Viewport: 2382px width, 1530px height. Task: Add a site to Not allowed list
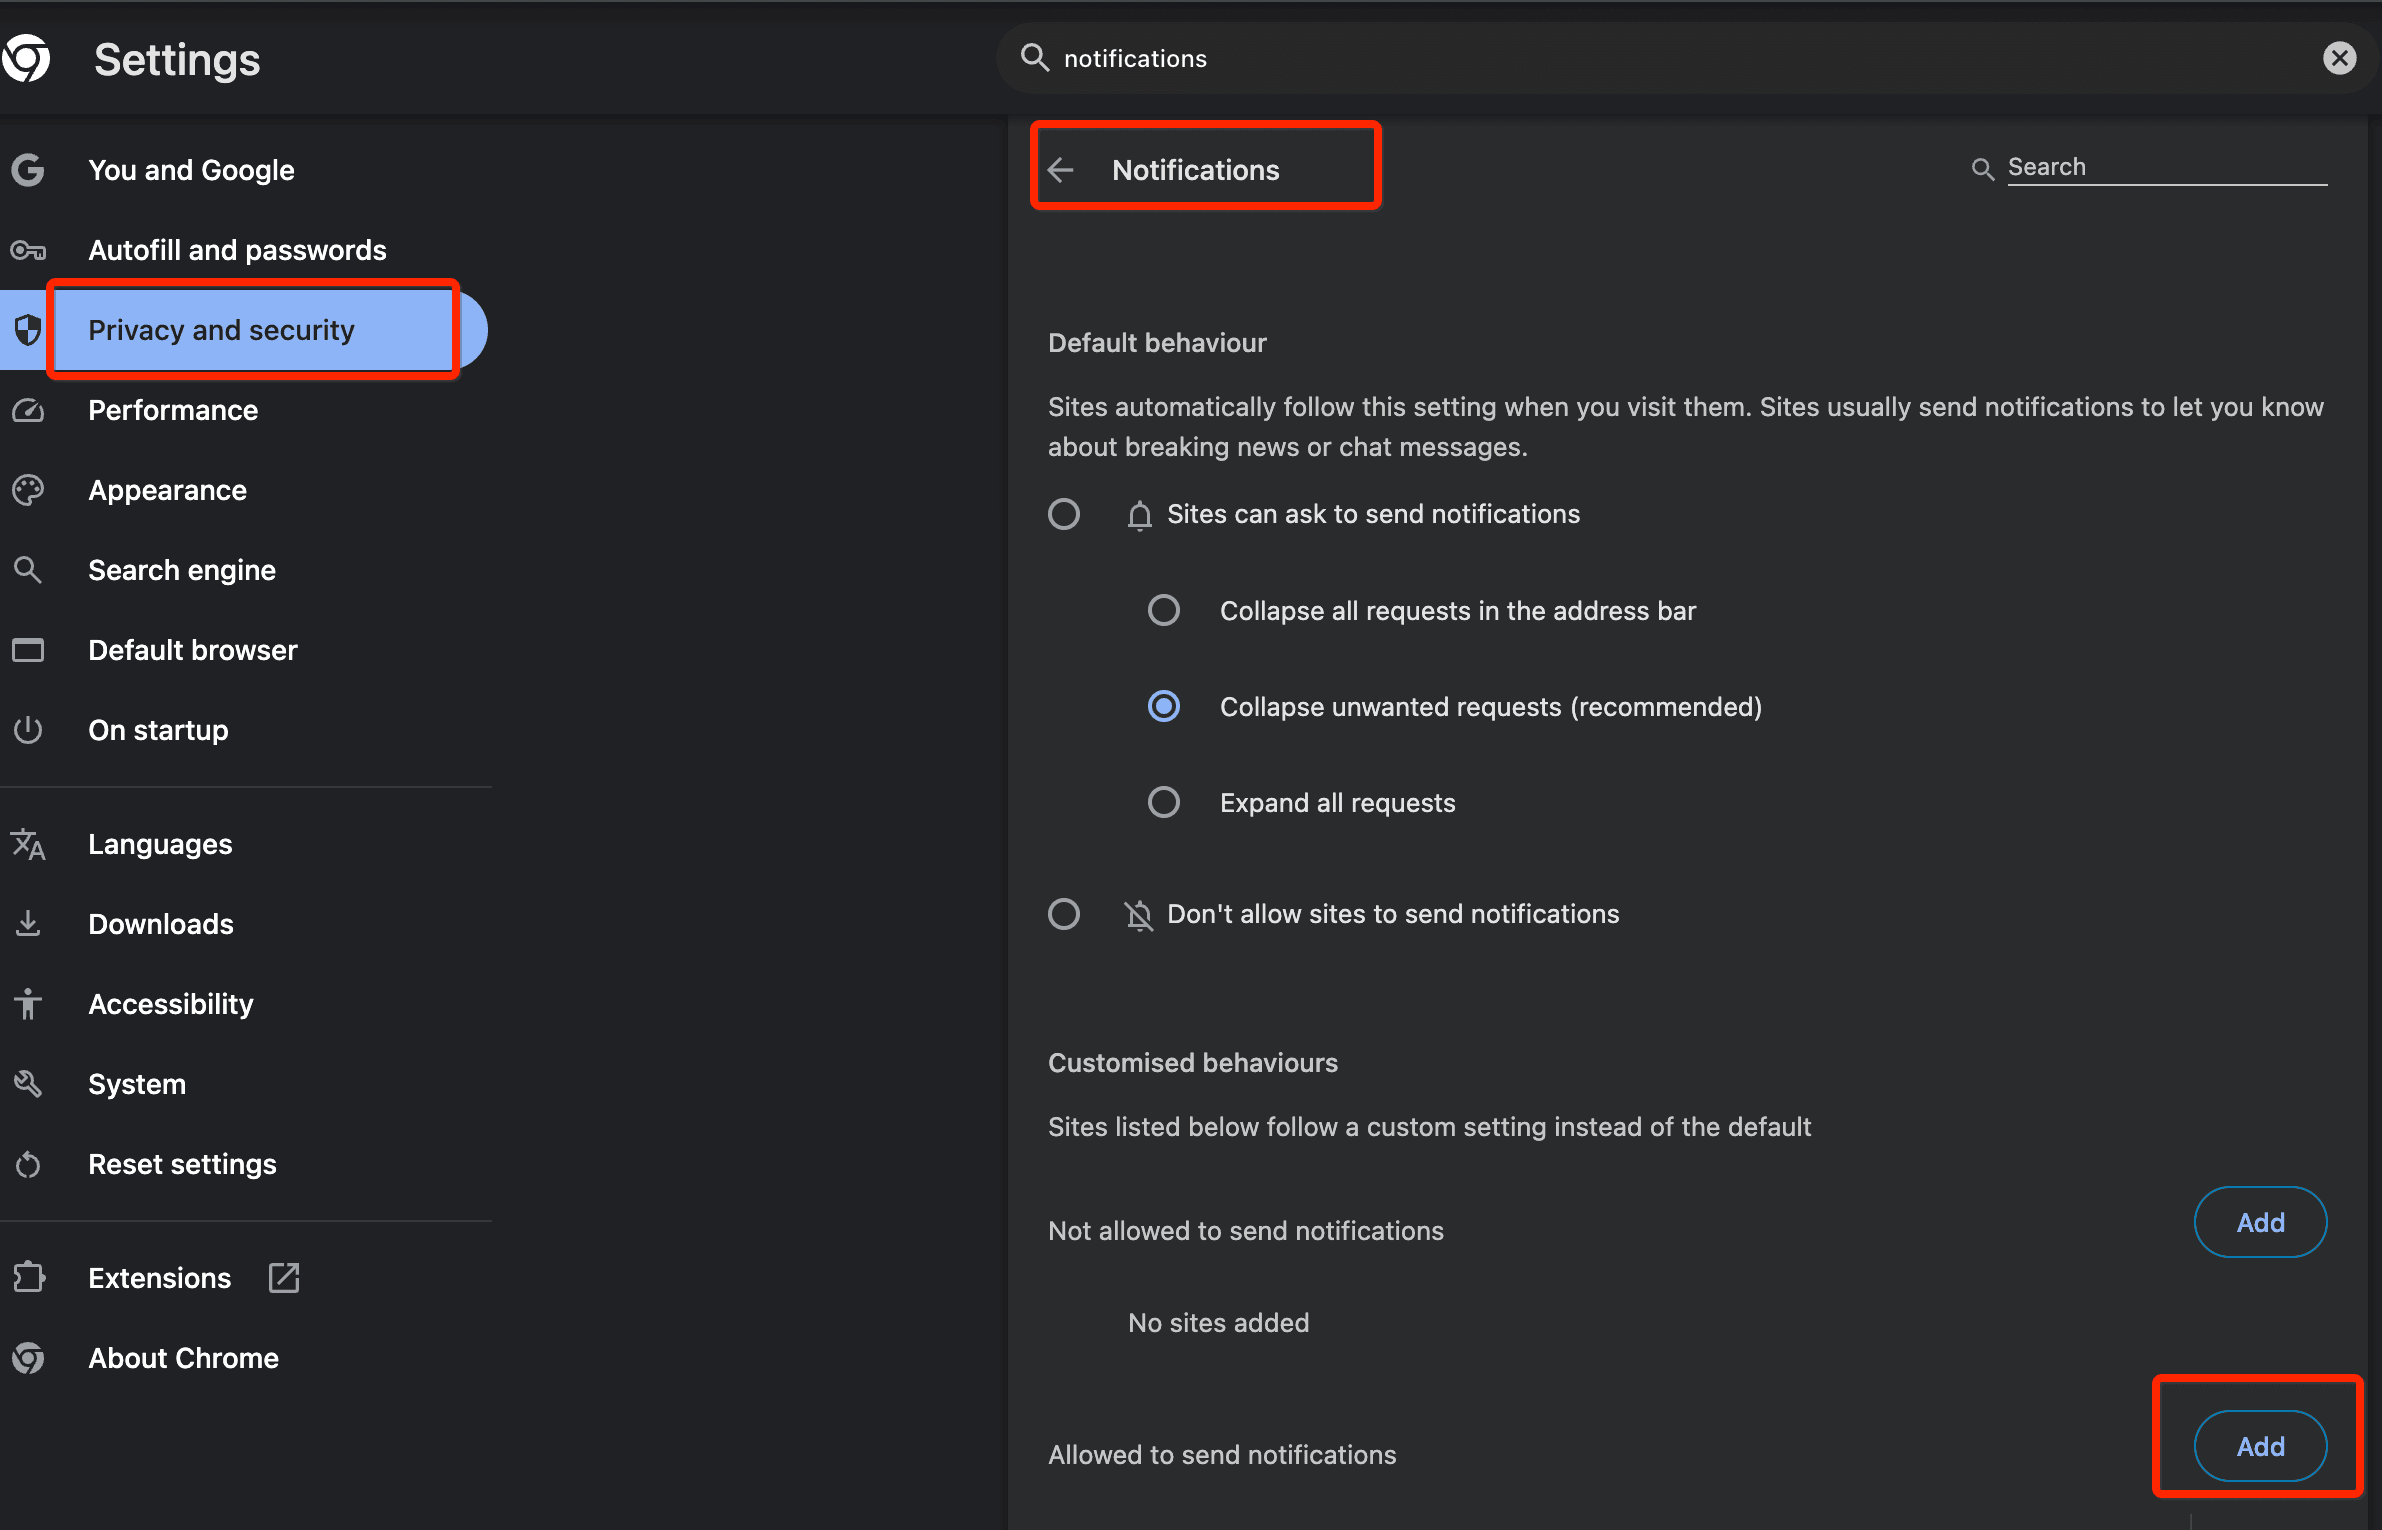pos(2260,1222)
